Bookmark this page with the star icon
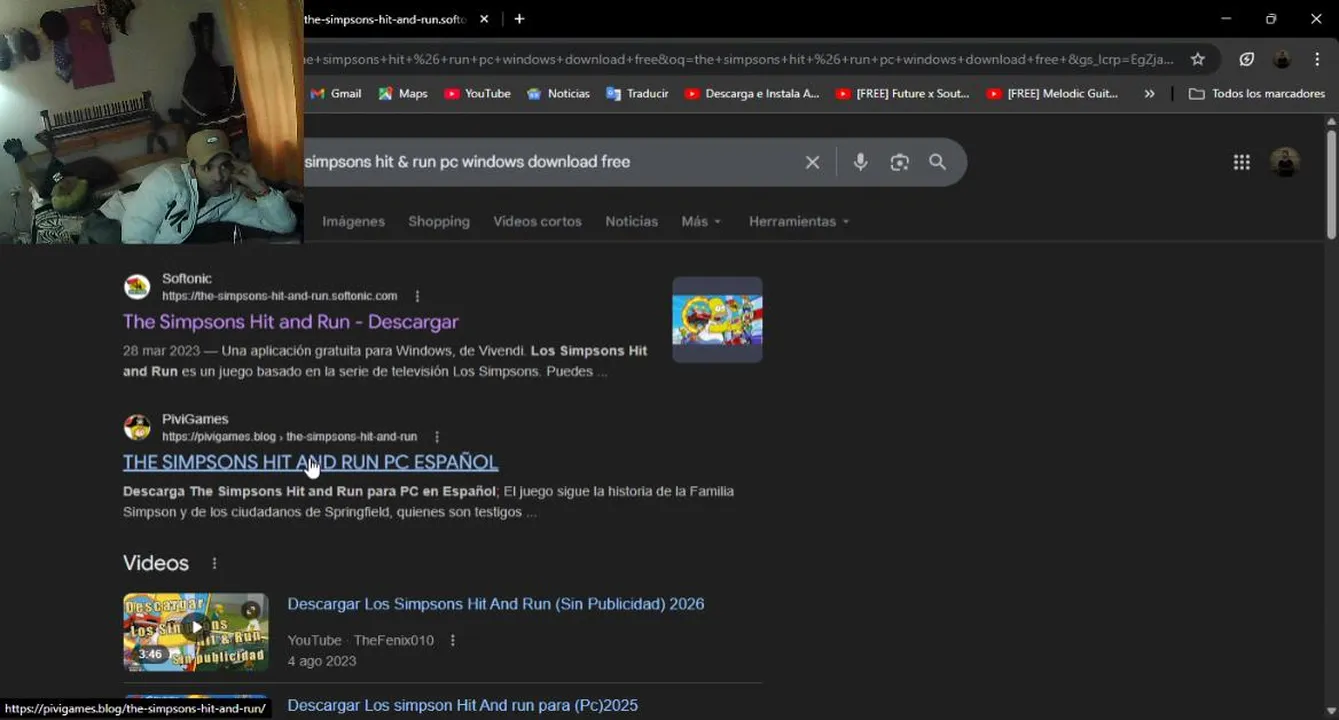 point(1198,59)
